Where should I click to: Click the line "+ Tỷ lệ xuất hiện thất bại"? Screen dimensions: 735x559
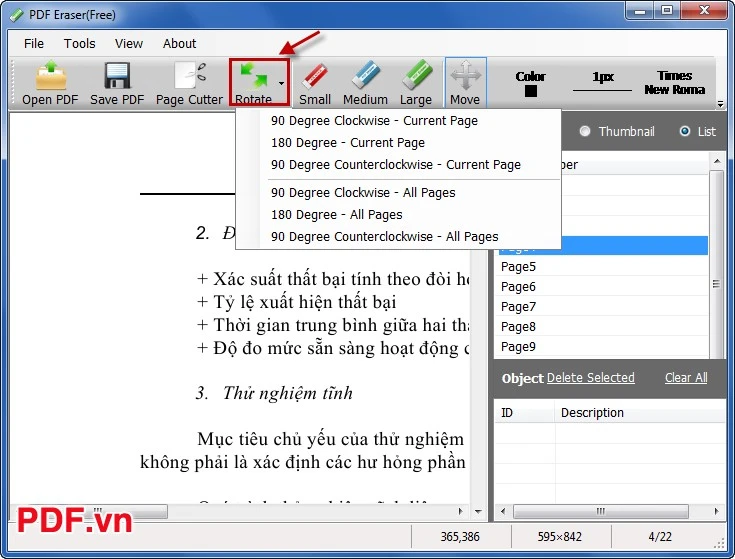(x=296, y=302)
